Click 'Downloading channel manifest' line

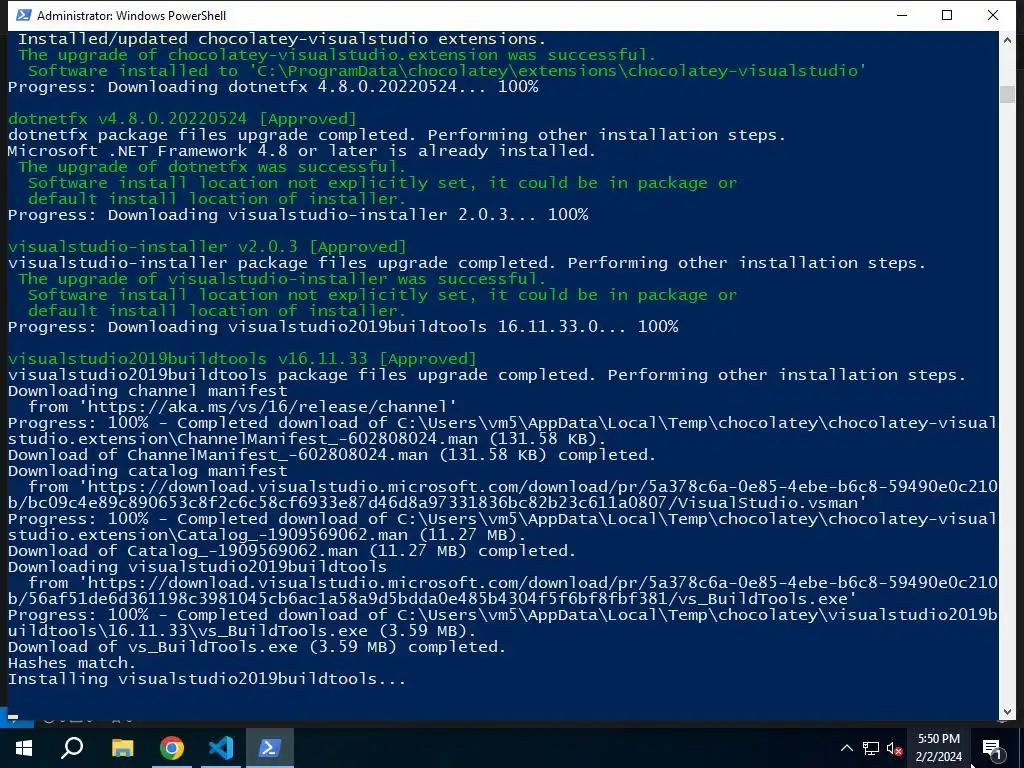click(148, 391)
